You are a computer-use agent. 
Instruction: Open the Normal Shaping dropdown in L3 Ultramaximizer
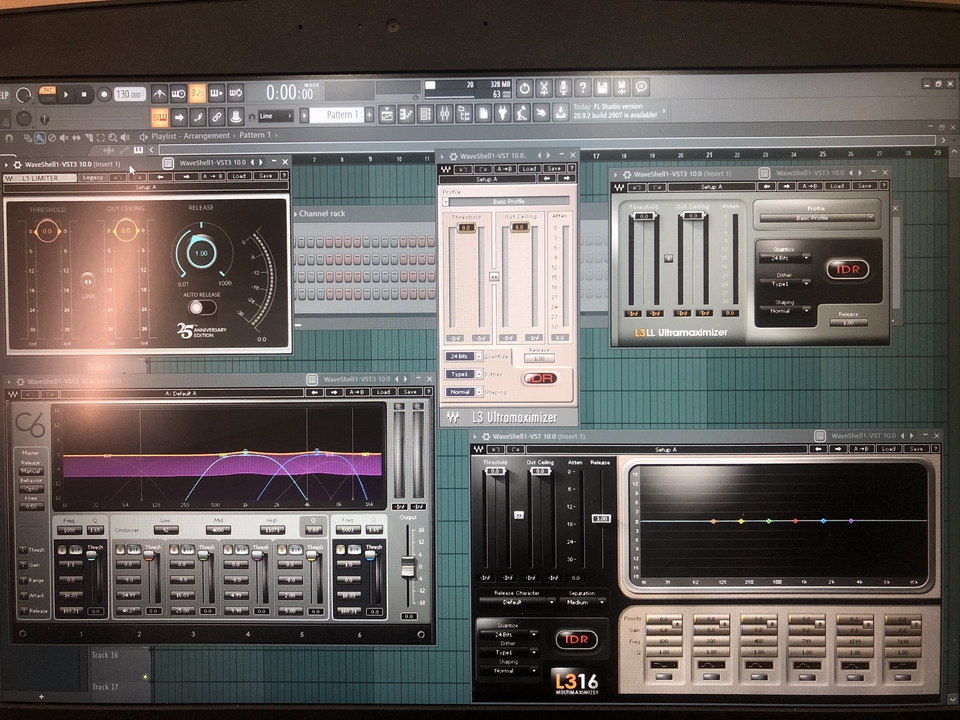(x=463, y=392)
